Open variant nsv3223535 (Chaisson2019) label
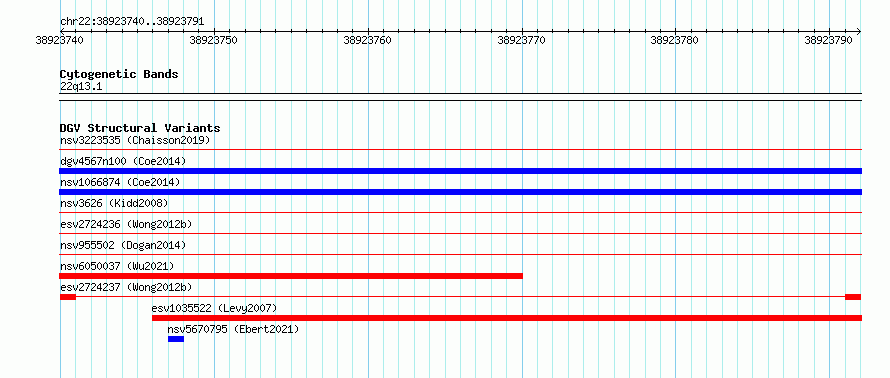The width and height of the screenshot is (890, 378). click(x=135, y=140)
